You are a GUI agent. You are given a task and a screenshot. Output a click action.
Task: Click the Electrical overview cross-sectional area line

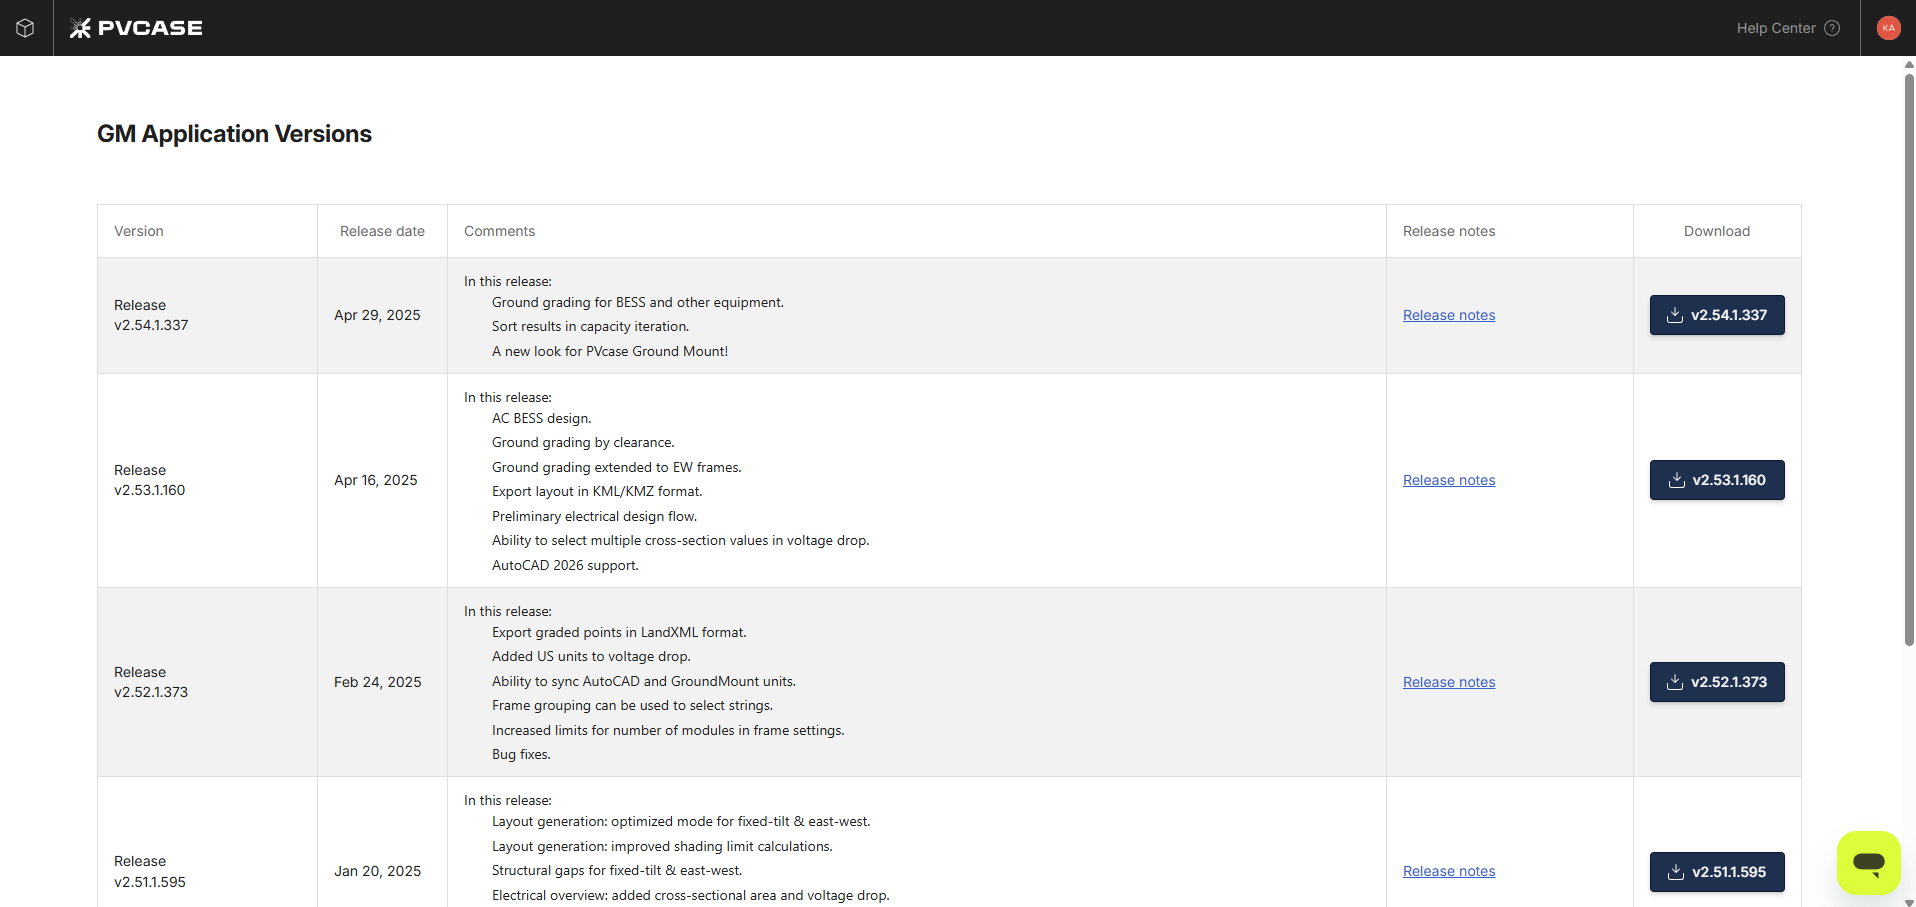pos(690,895)
